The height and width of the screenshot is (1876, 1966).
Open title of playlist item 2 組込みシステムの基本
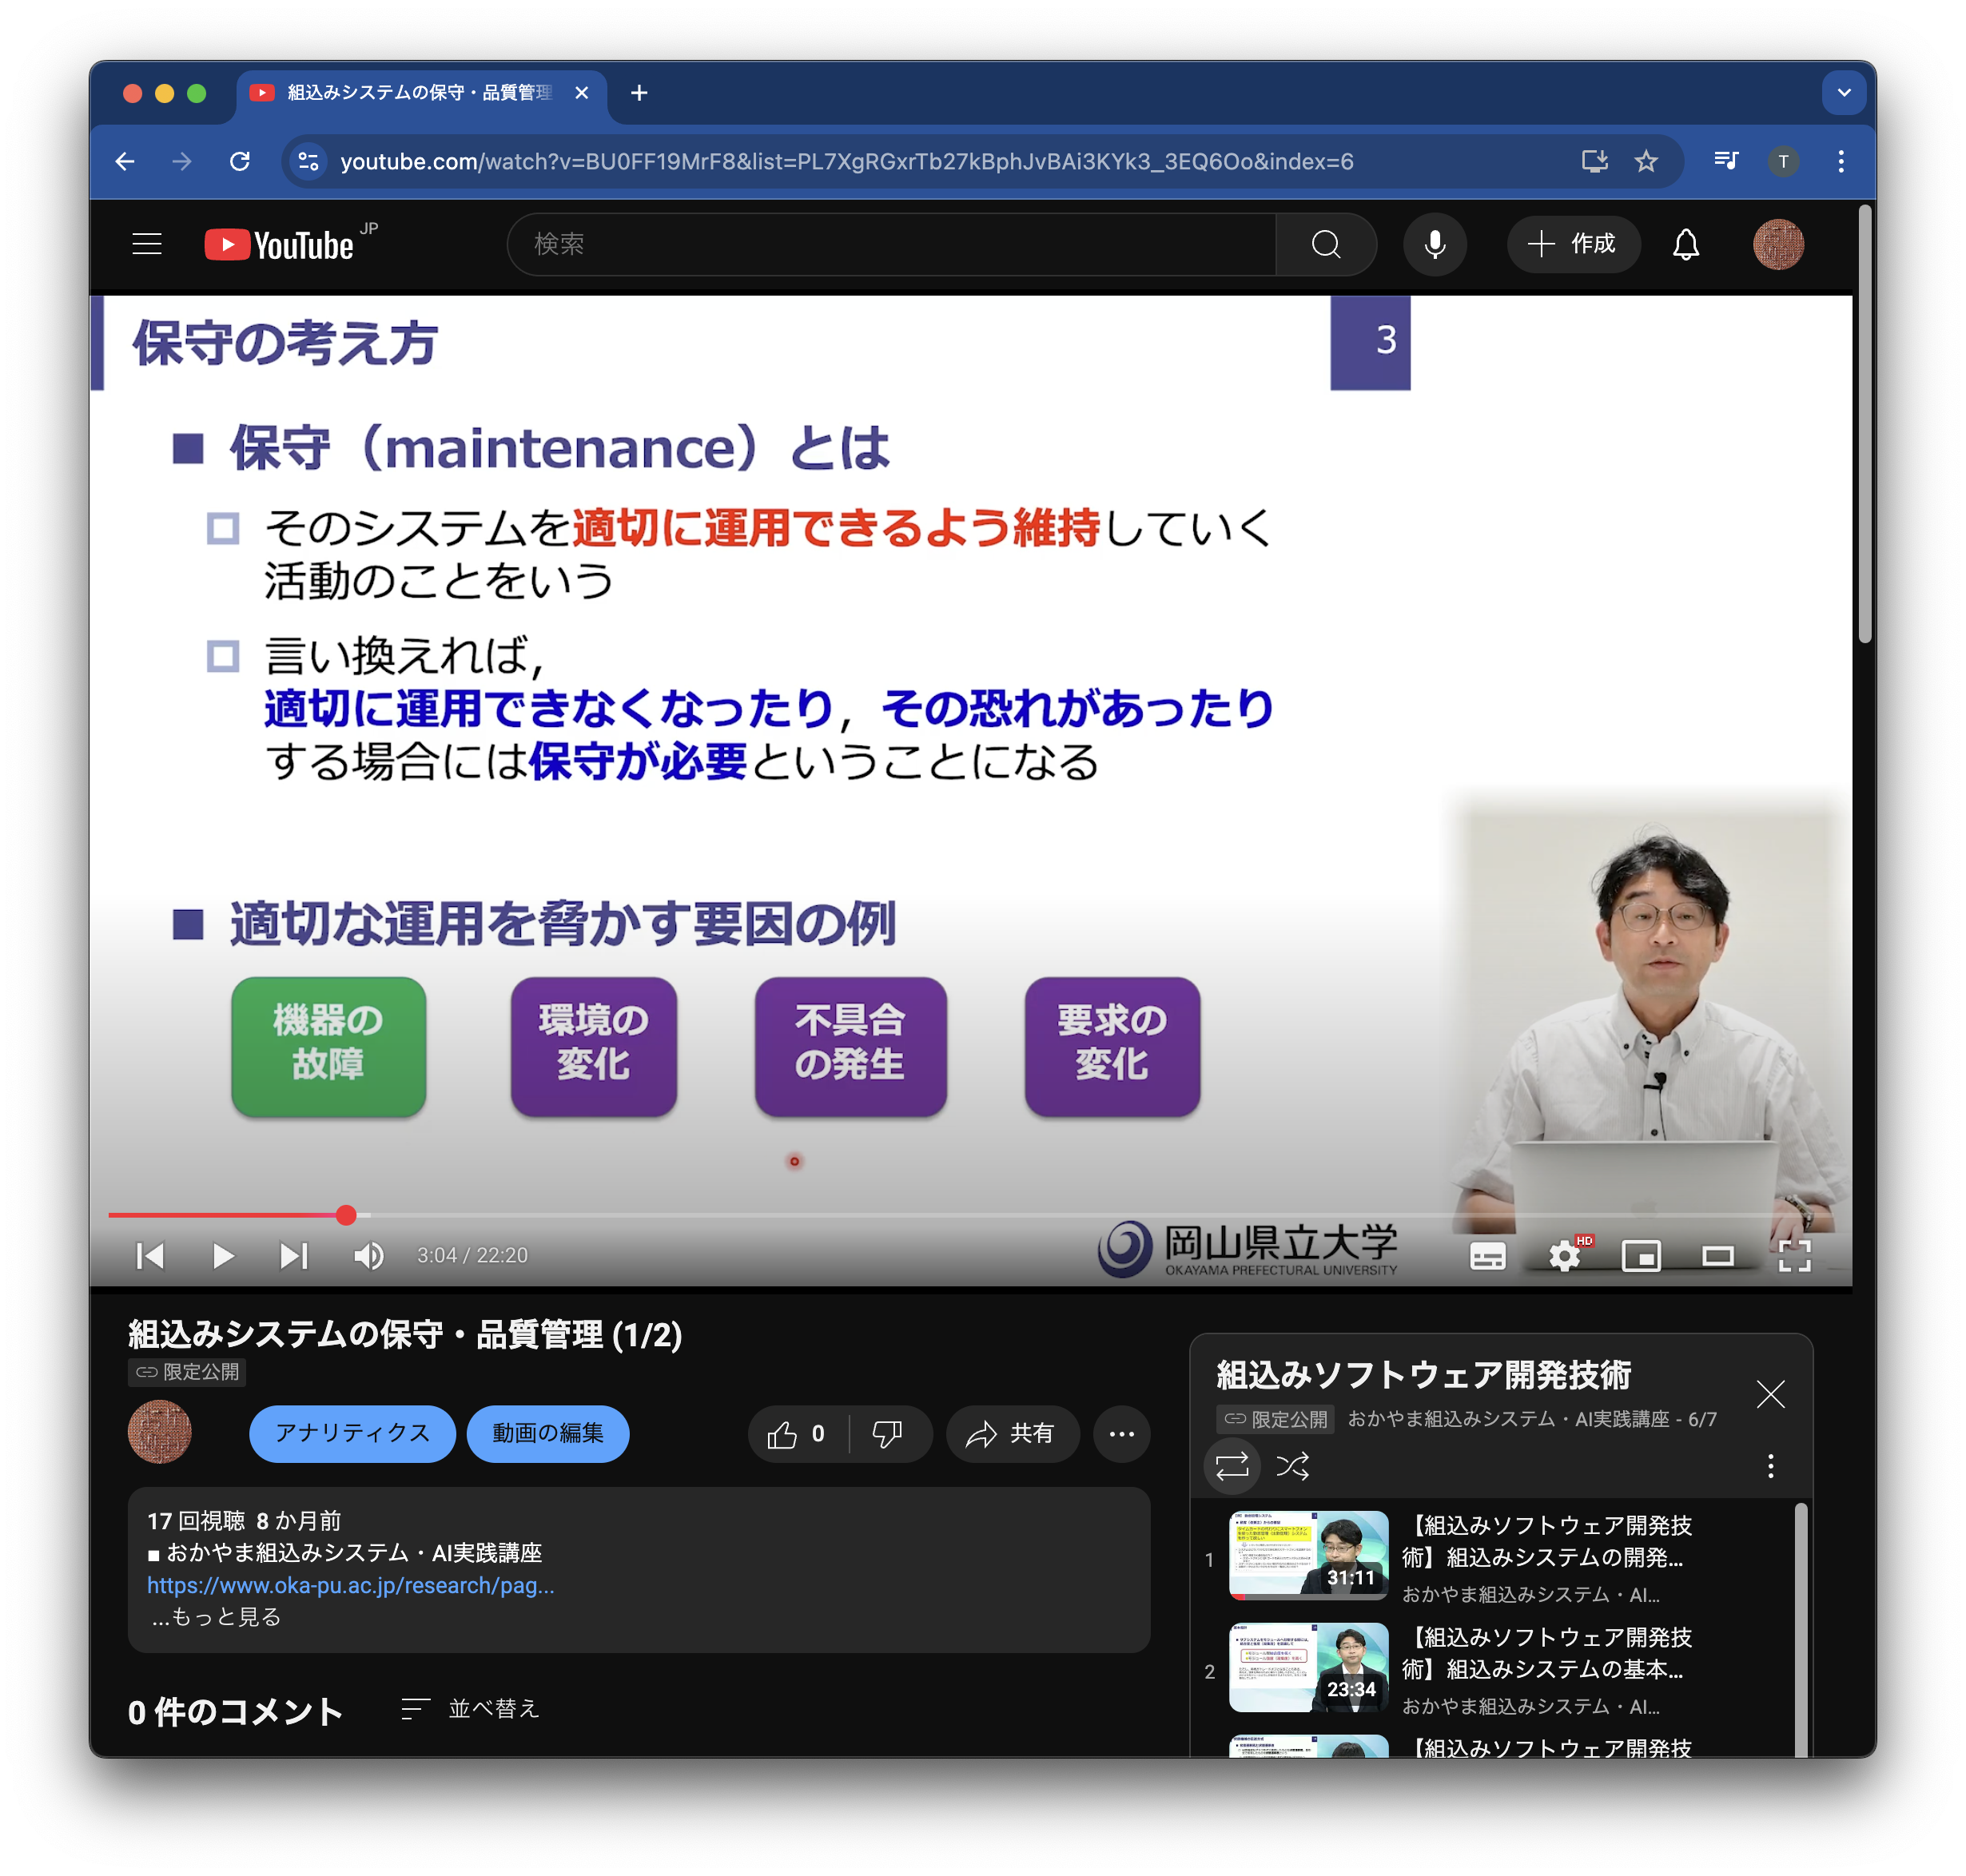[1546, 1653]
